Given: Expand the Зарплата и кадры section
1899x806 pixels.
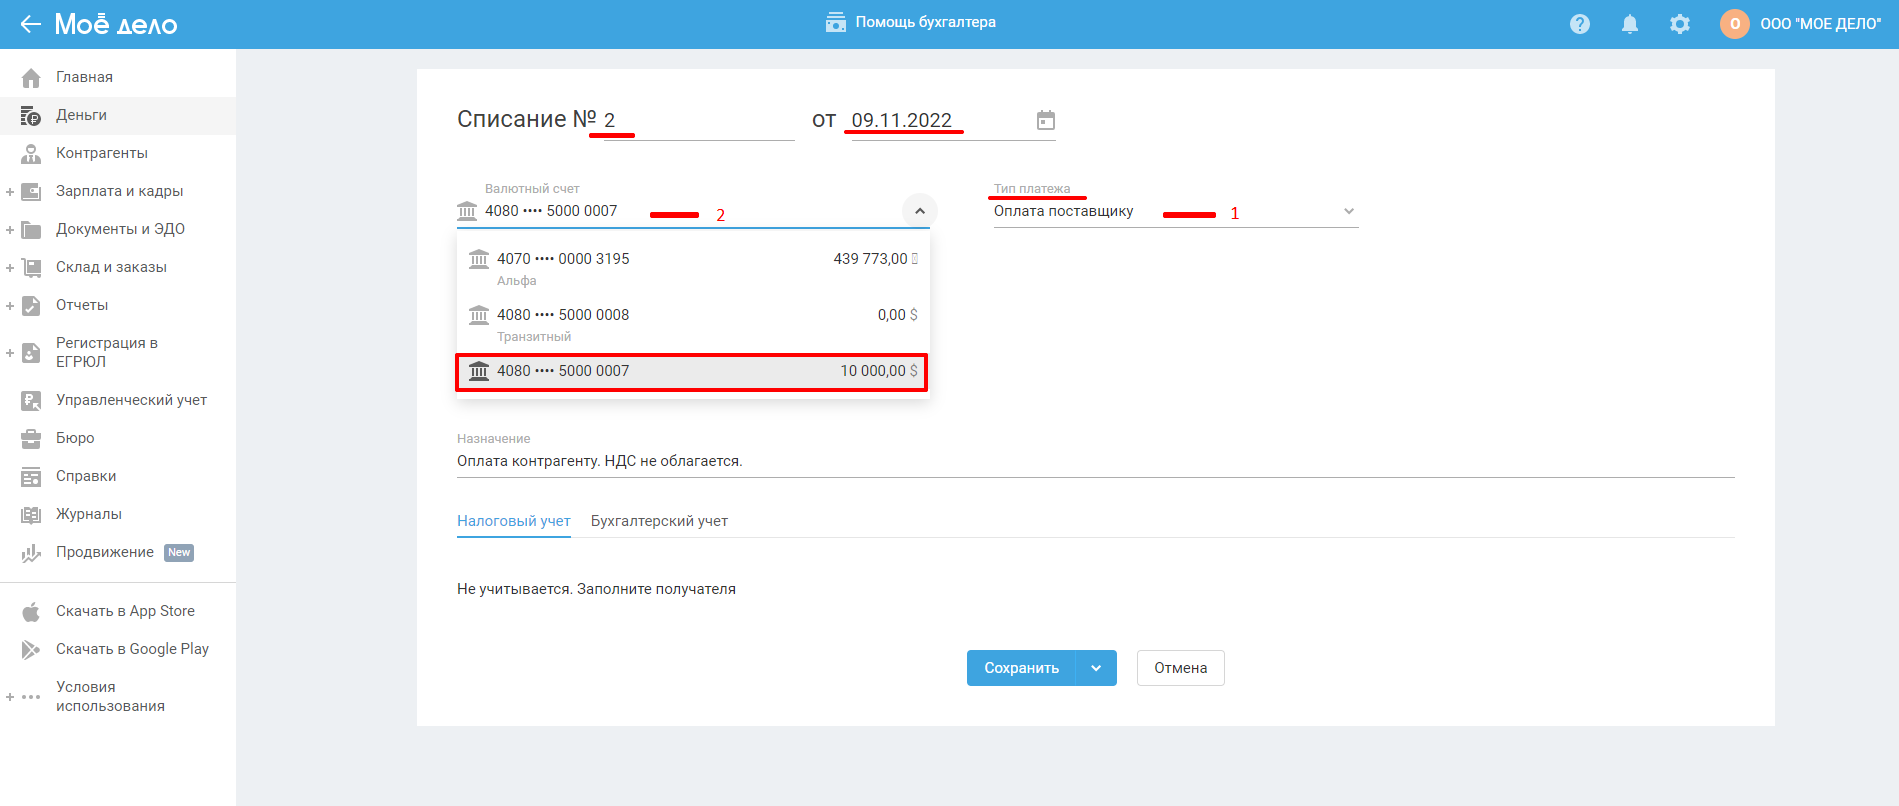Looking at the screenshot, I should (10, 192).
